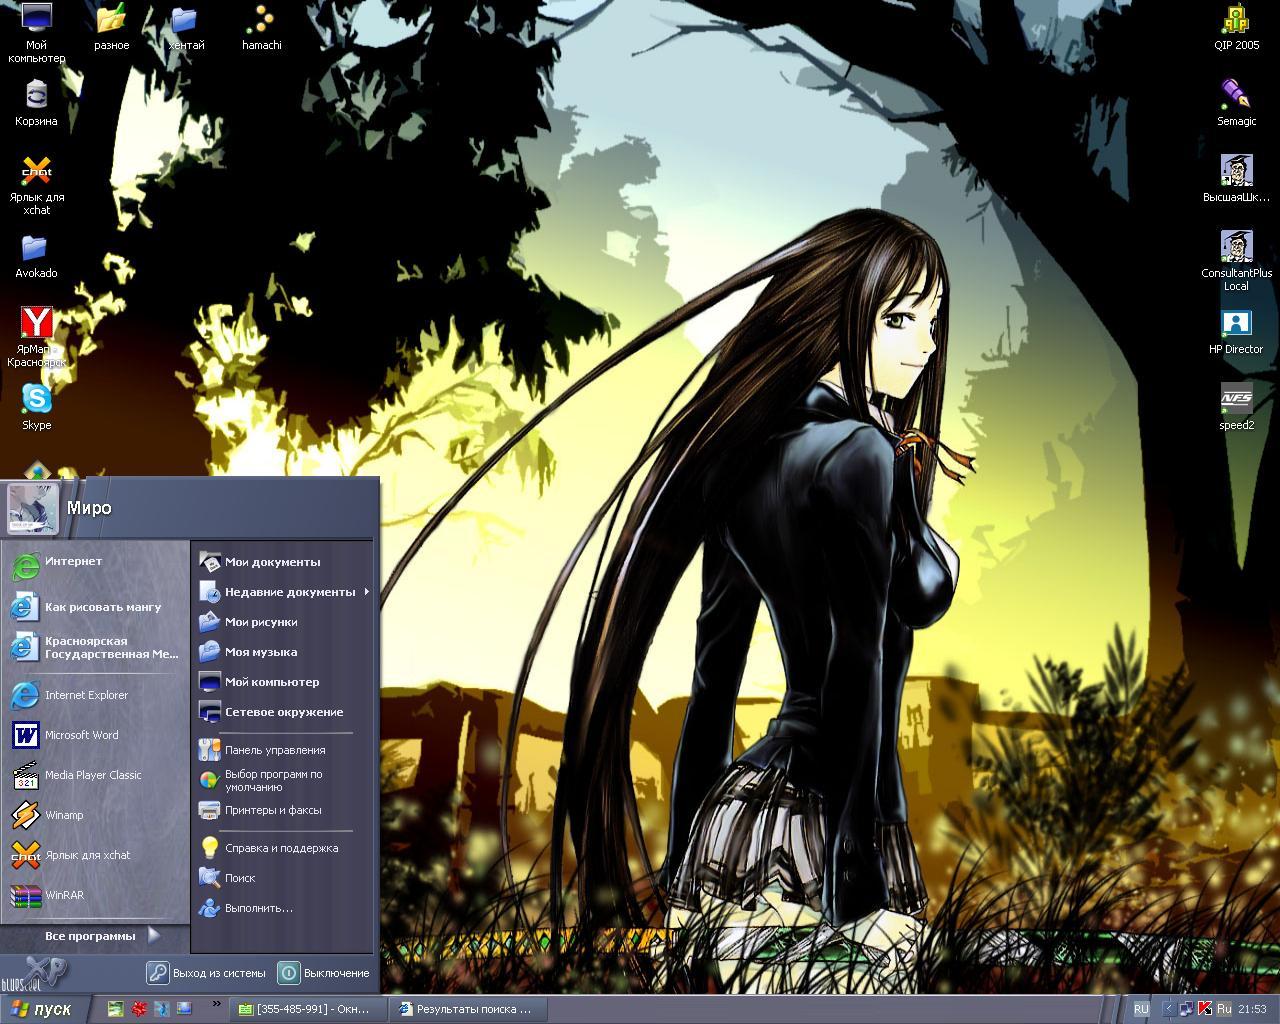The image size is (1280, 1024).
Task: Launch HP Director from the desktop
Action: 1237,331
